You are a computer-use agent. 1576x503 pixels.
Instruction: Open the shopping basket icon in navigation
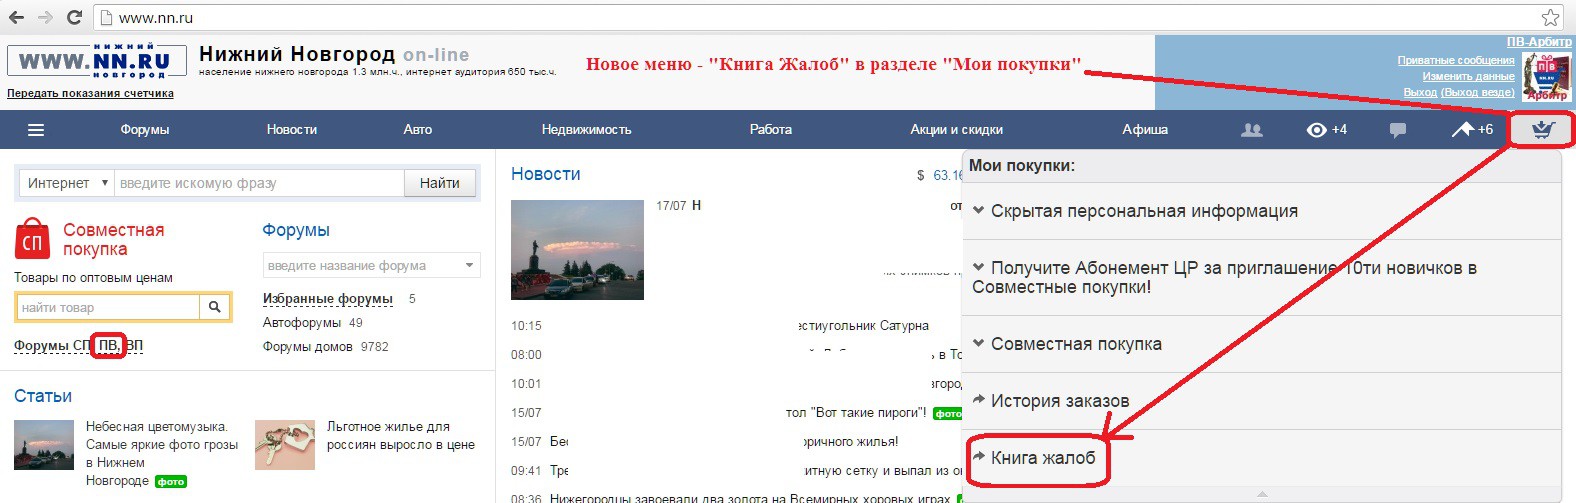pos(1543,130)
